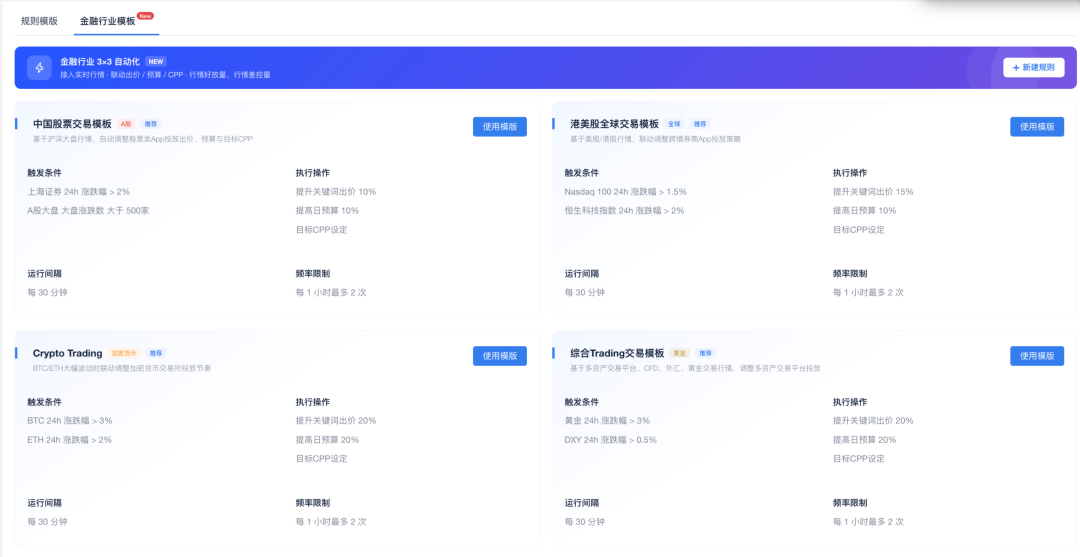Click 目标CPP设定 in 综合Trading交易模板 card
1080x557 pixels.
click(858, 459)
